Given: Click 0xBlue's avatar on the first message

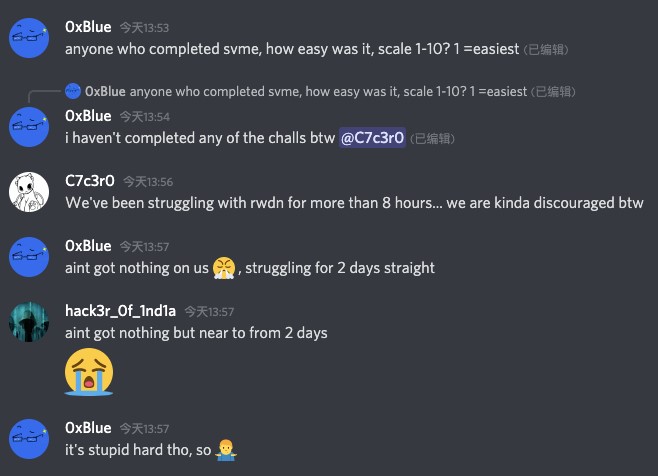Looking at the screenshot, I should click(29, 38).
